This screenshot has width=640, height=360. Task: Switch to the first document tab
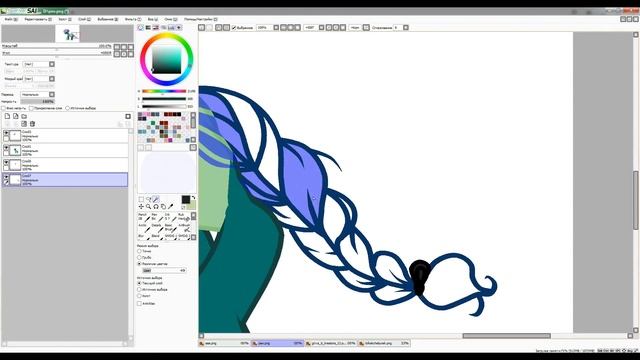click(224, 343)
